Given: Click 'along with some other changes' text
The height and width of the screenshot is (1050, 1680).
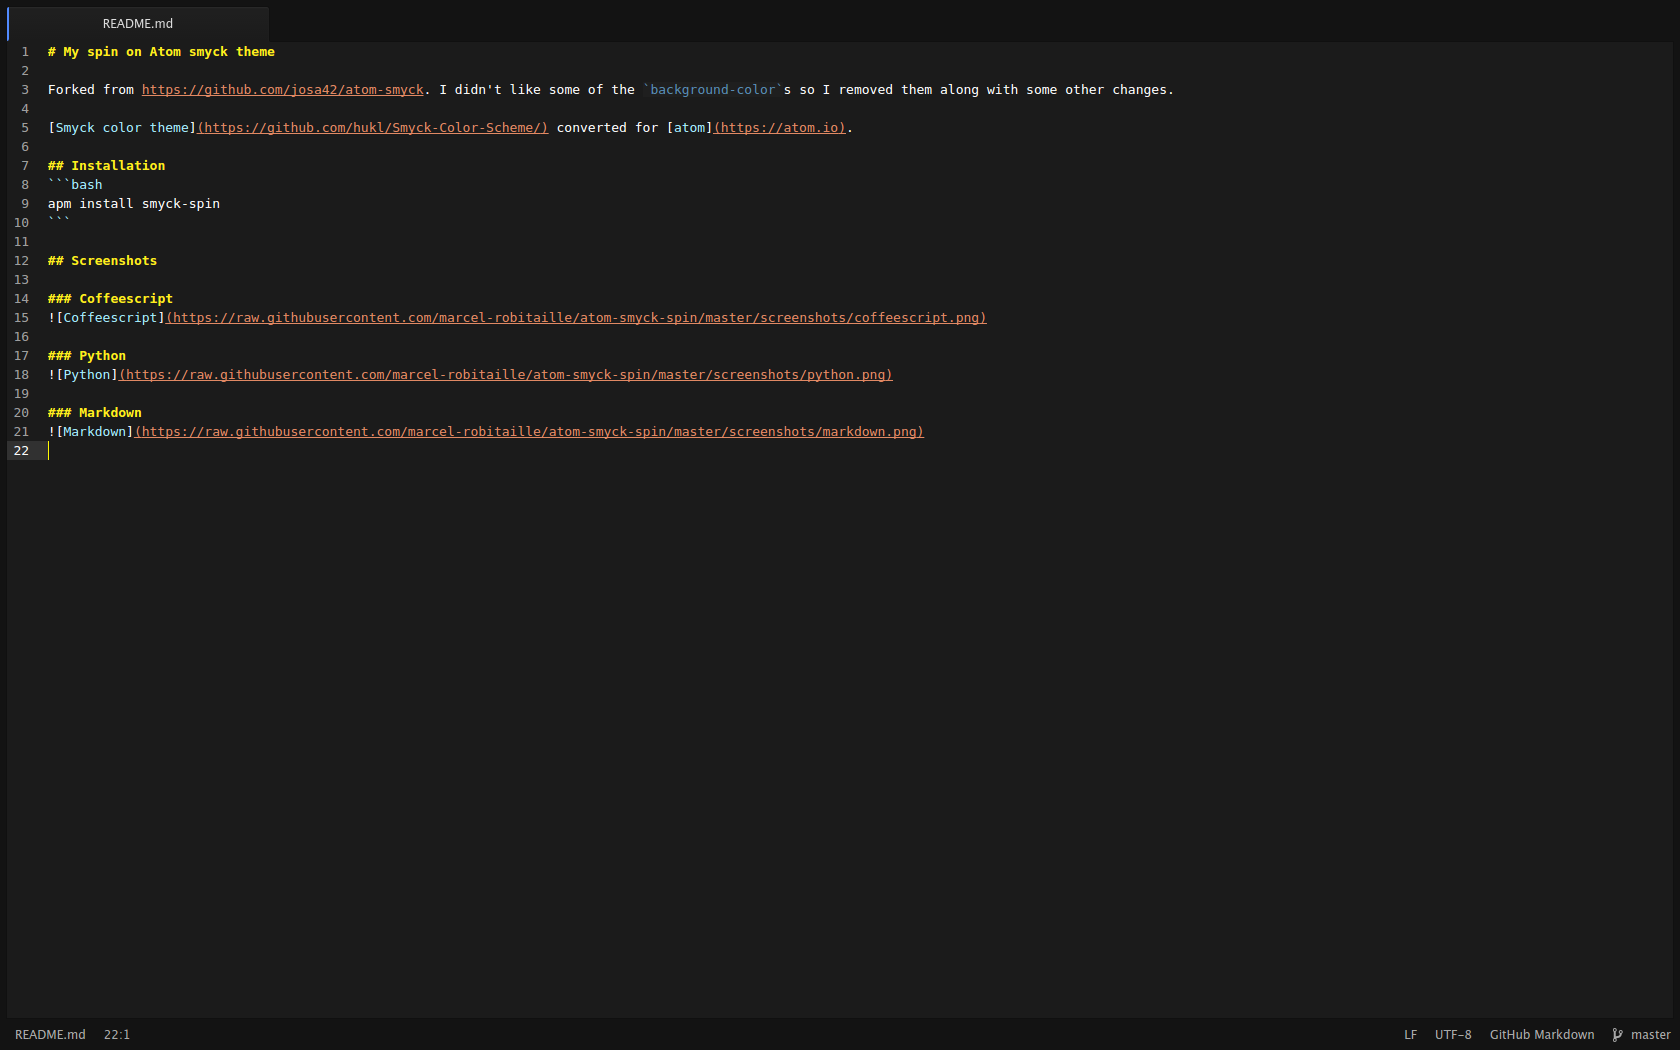Looking at the screenshot, I should (x=1053, y=90).
